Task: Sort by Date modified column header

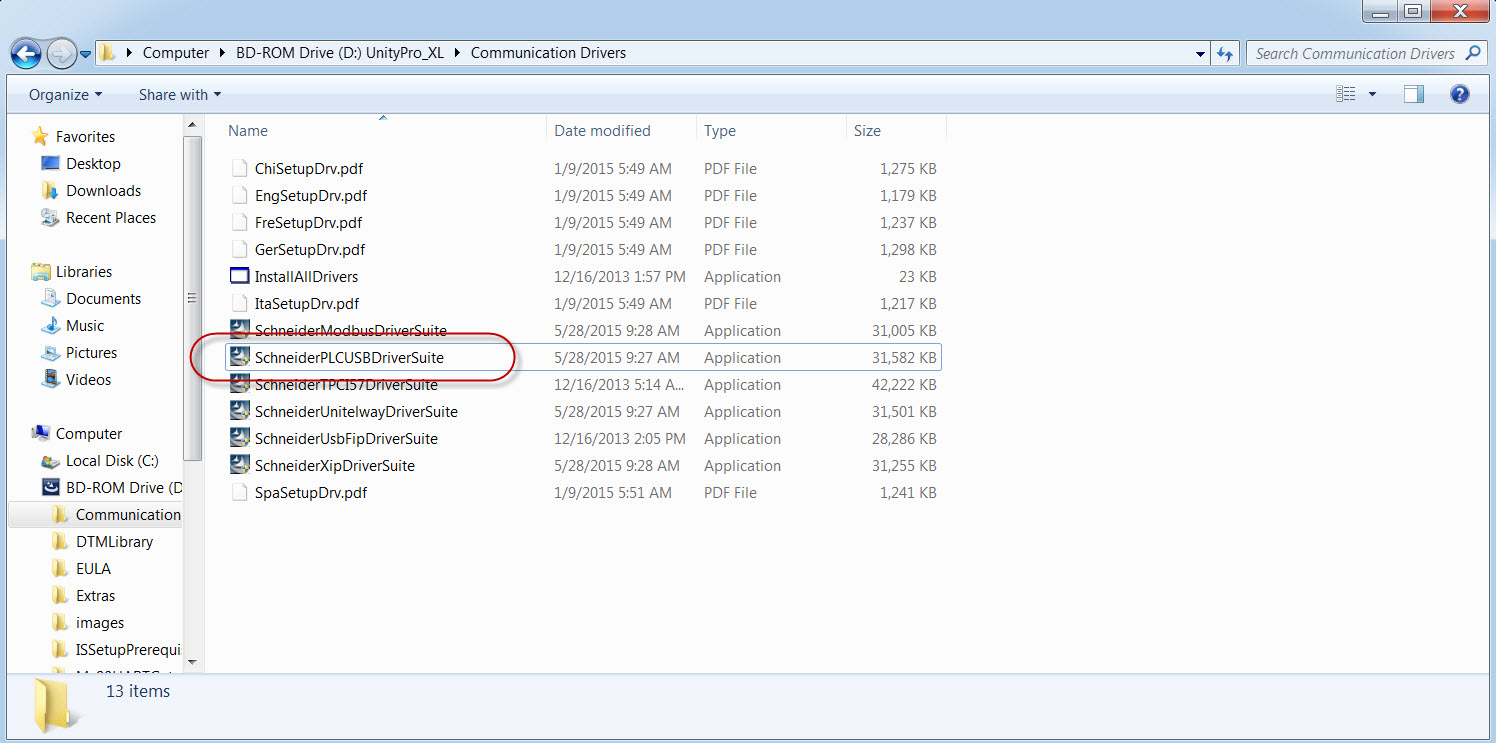Action: click(602, 131)
